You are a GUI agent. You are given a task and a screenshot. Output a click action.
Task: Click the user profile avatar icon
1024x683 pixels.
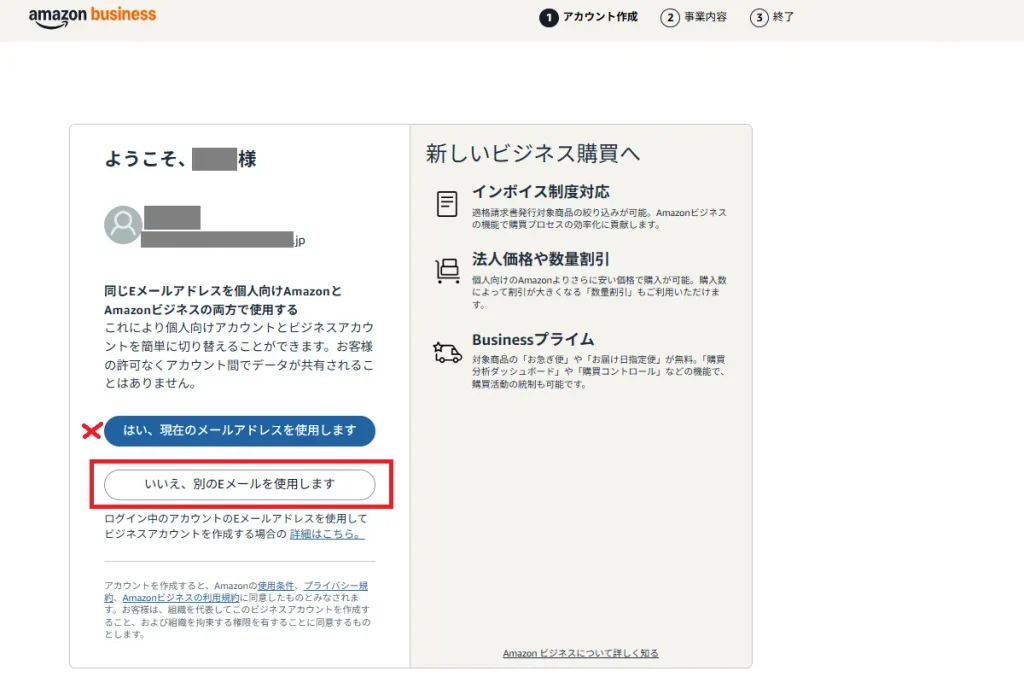123,225
